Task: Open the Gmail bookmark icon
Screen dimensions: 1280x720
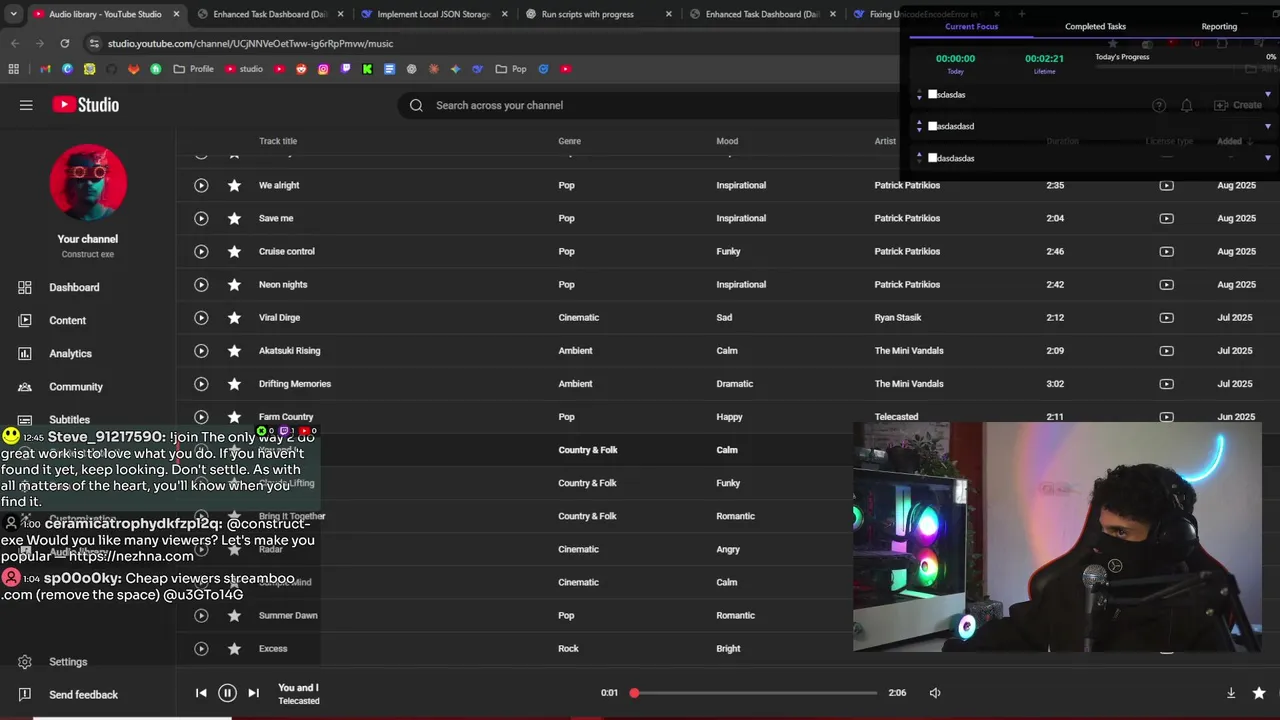Action: click(46, 69)
